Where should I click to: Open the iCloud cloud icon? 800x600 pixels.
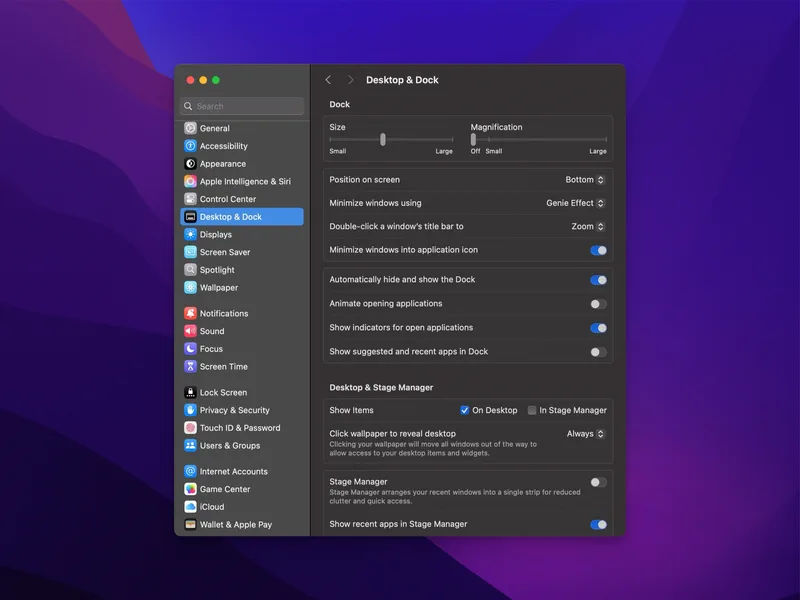point(190,507)
